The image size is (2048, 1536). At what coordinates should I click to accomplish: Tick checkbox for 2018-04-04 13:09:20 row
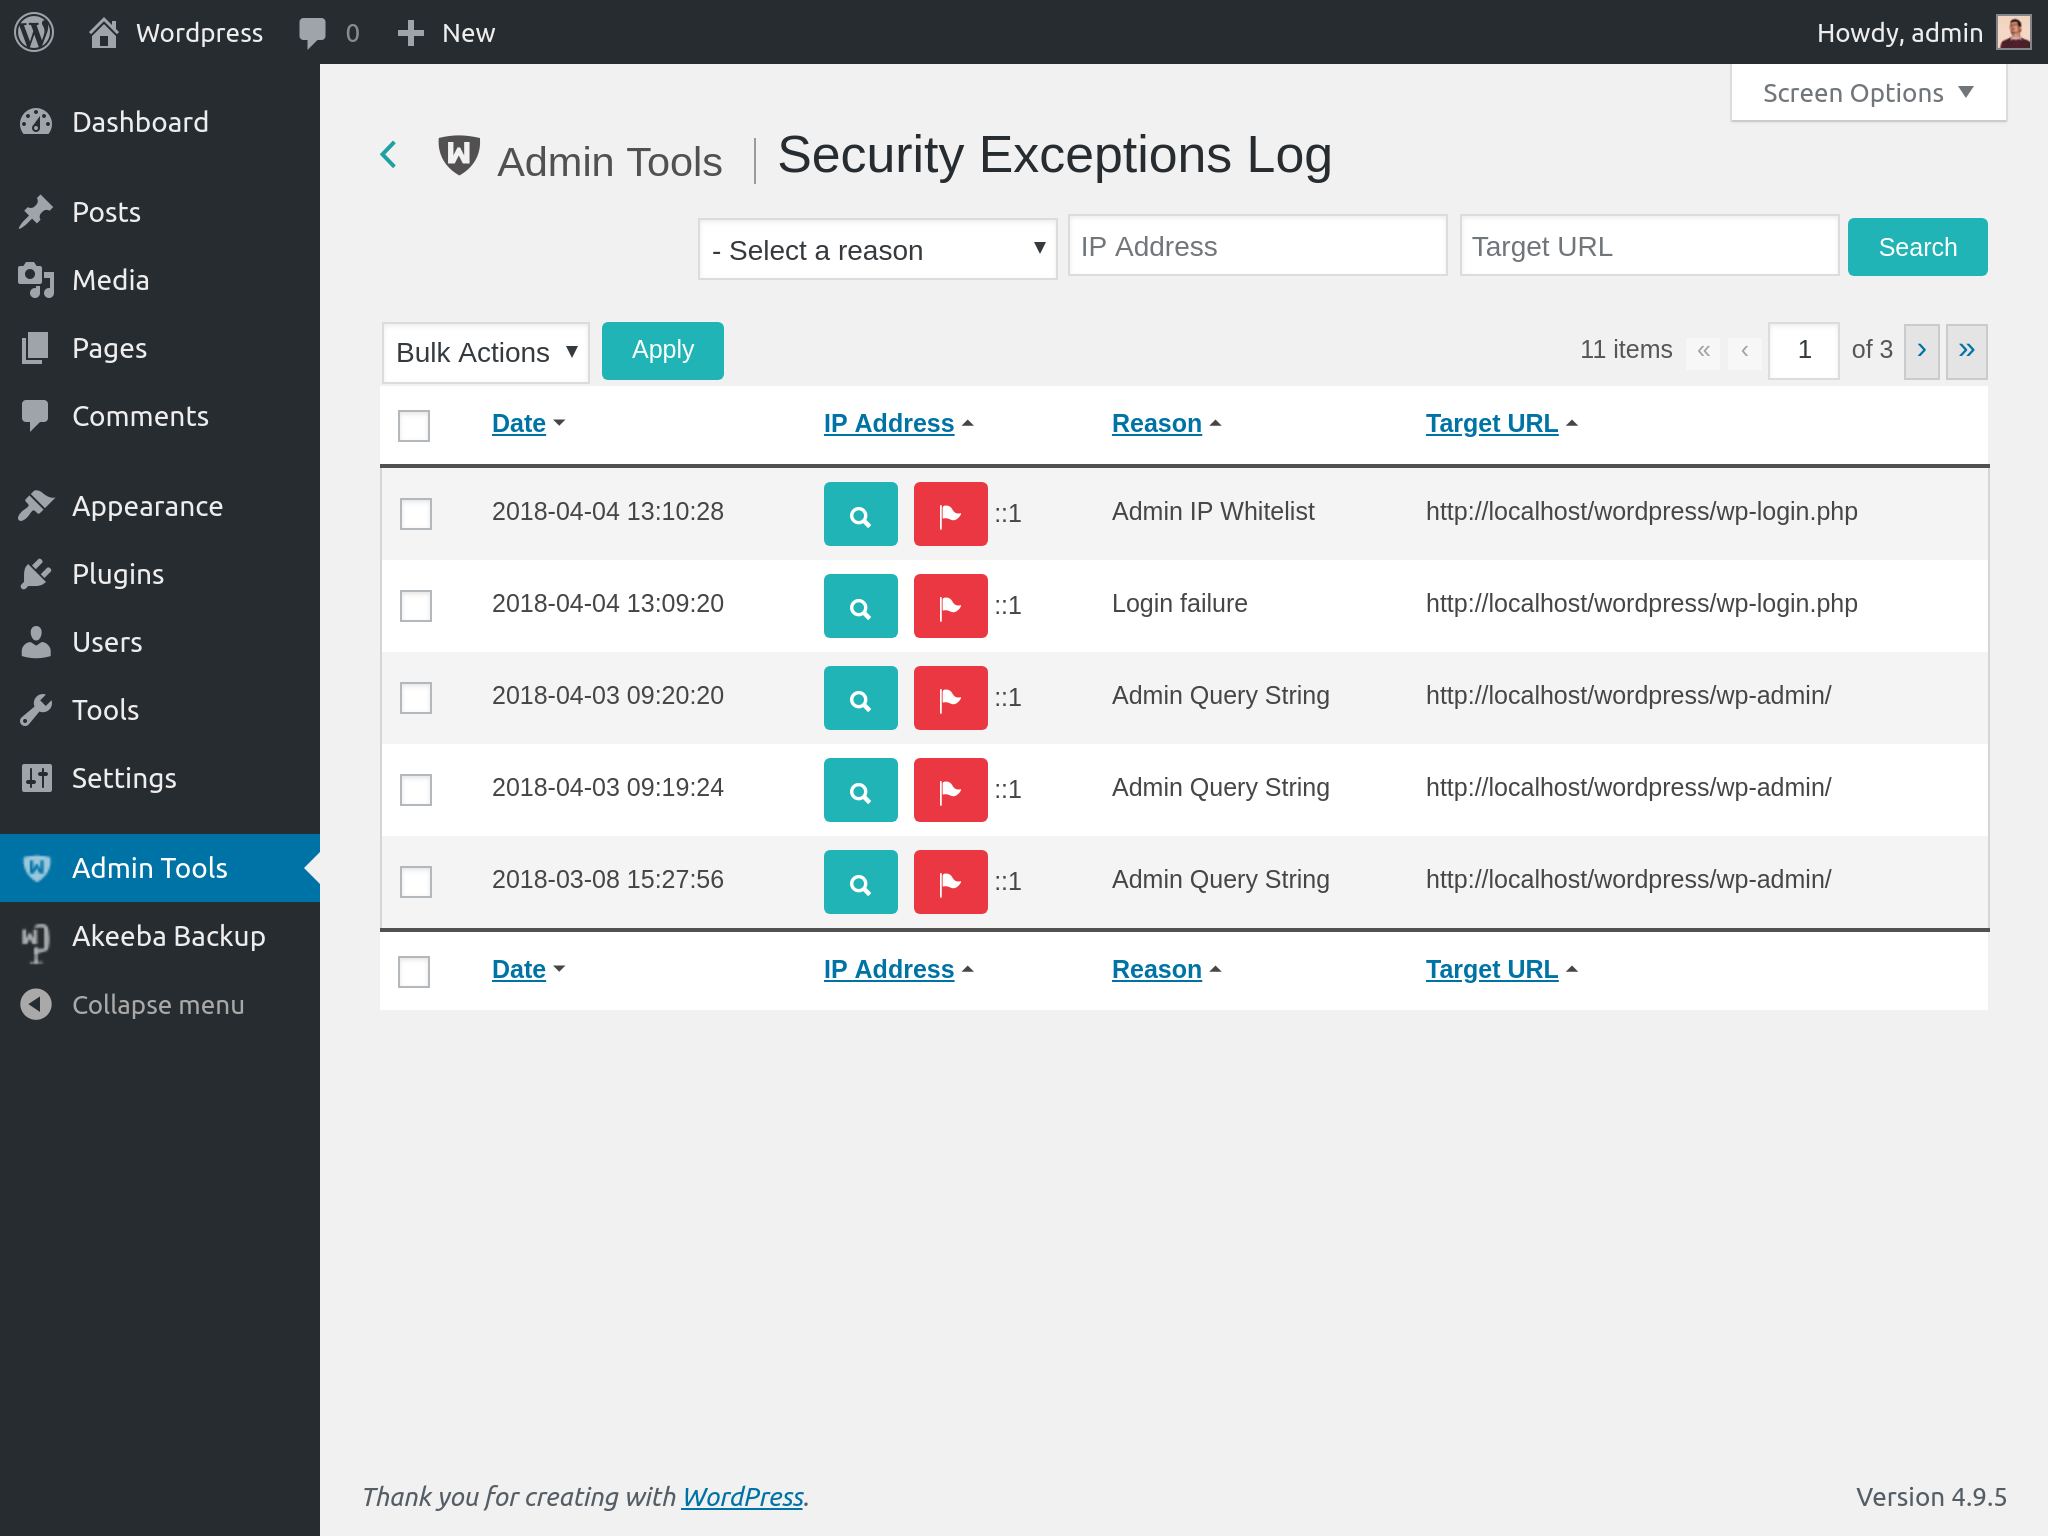click(416, 606)
